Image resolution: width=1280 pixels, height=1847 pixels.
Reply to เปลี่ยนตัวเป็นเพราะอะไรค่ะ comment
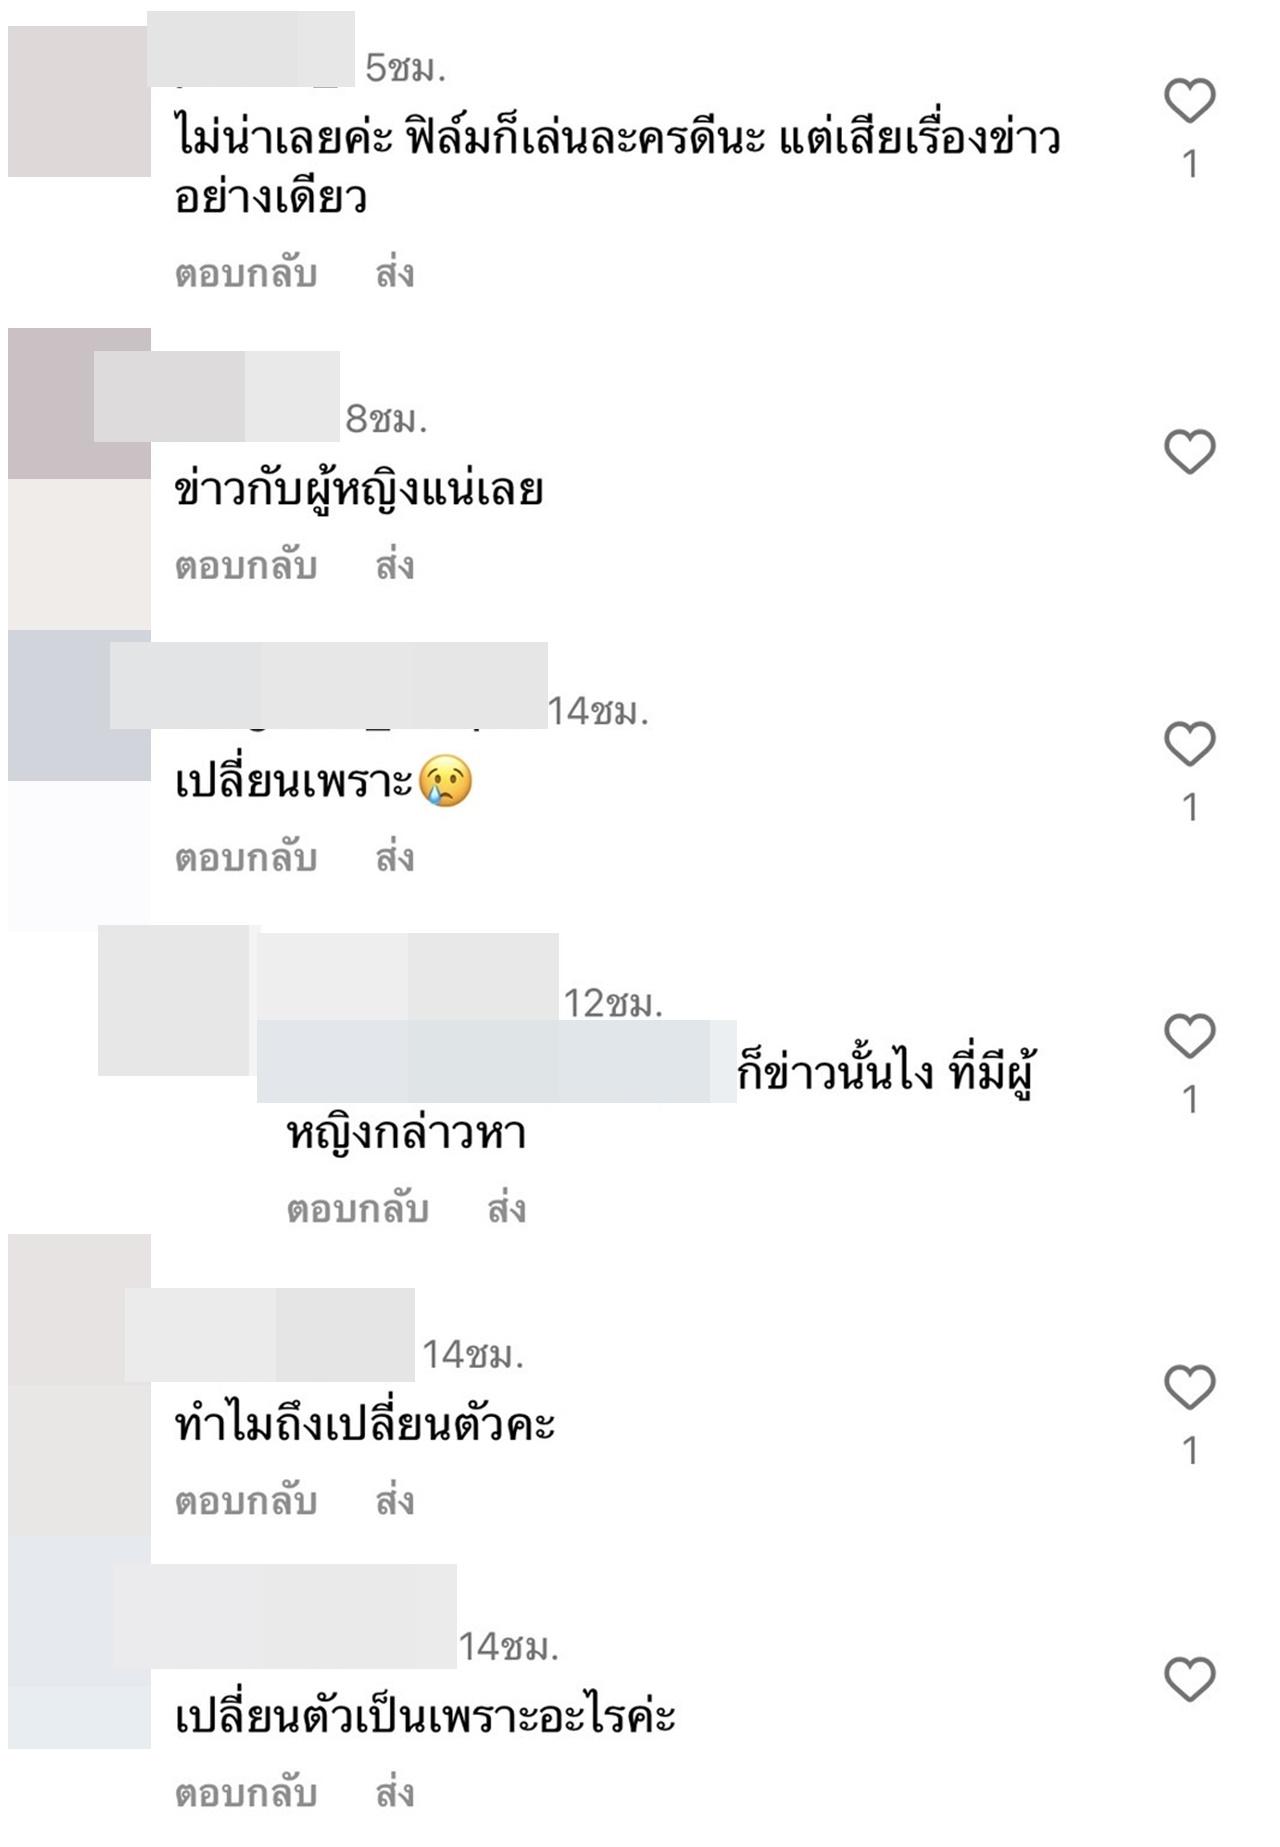click(x=246, y=1794)
